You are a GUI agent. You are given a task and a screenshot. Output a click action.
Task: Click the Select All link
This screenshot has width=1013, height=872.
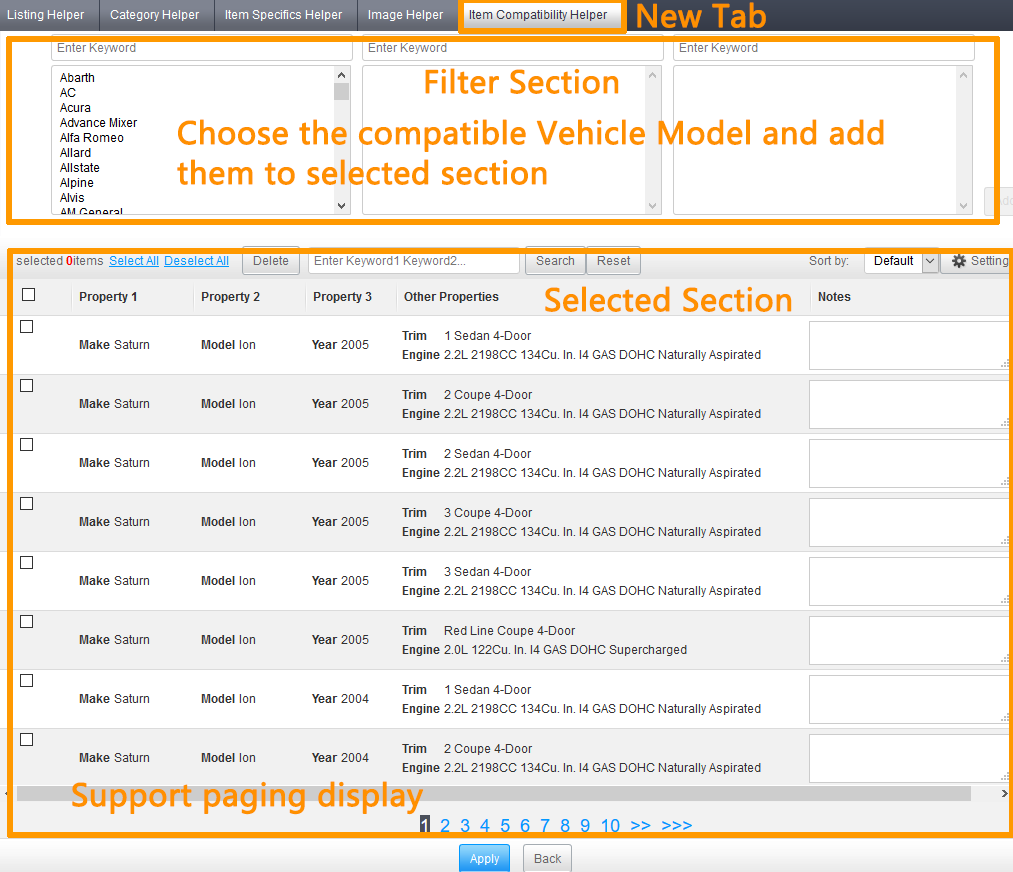(134, 261)
